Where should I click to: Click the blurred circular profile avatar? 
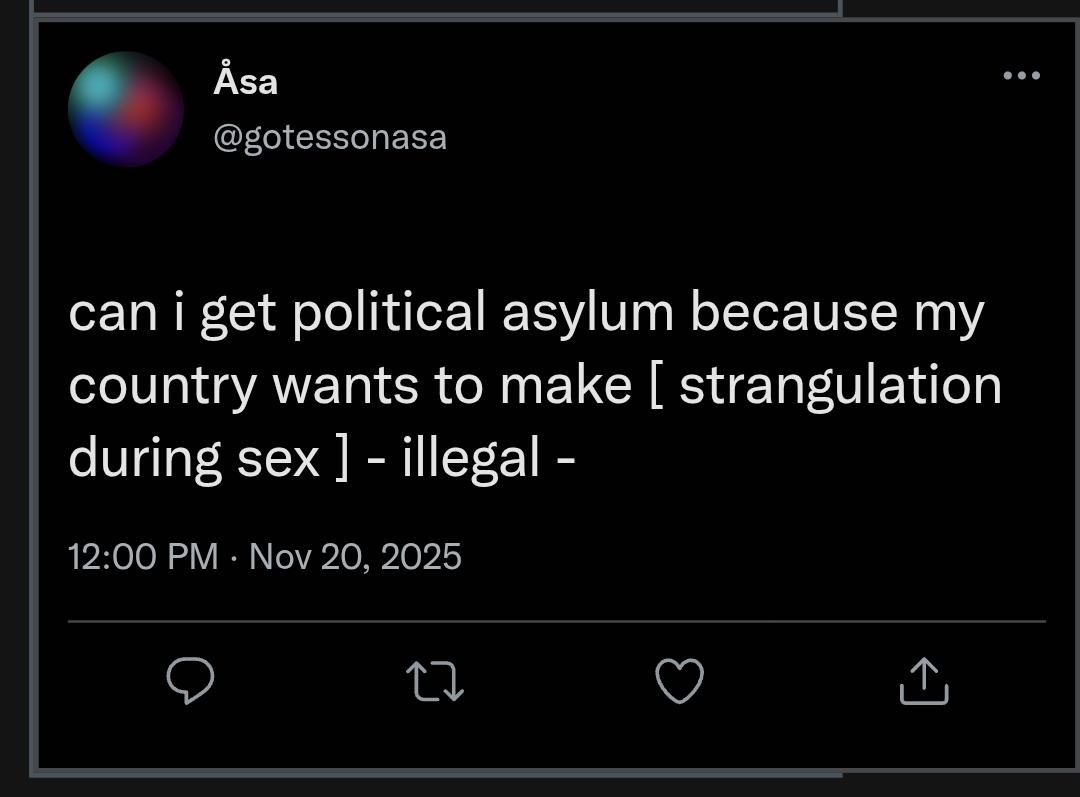(125, 109)
